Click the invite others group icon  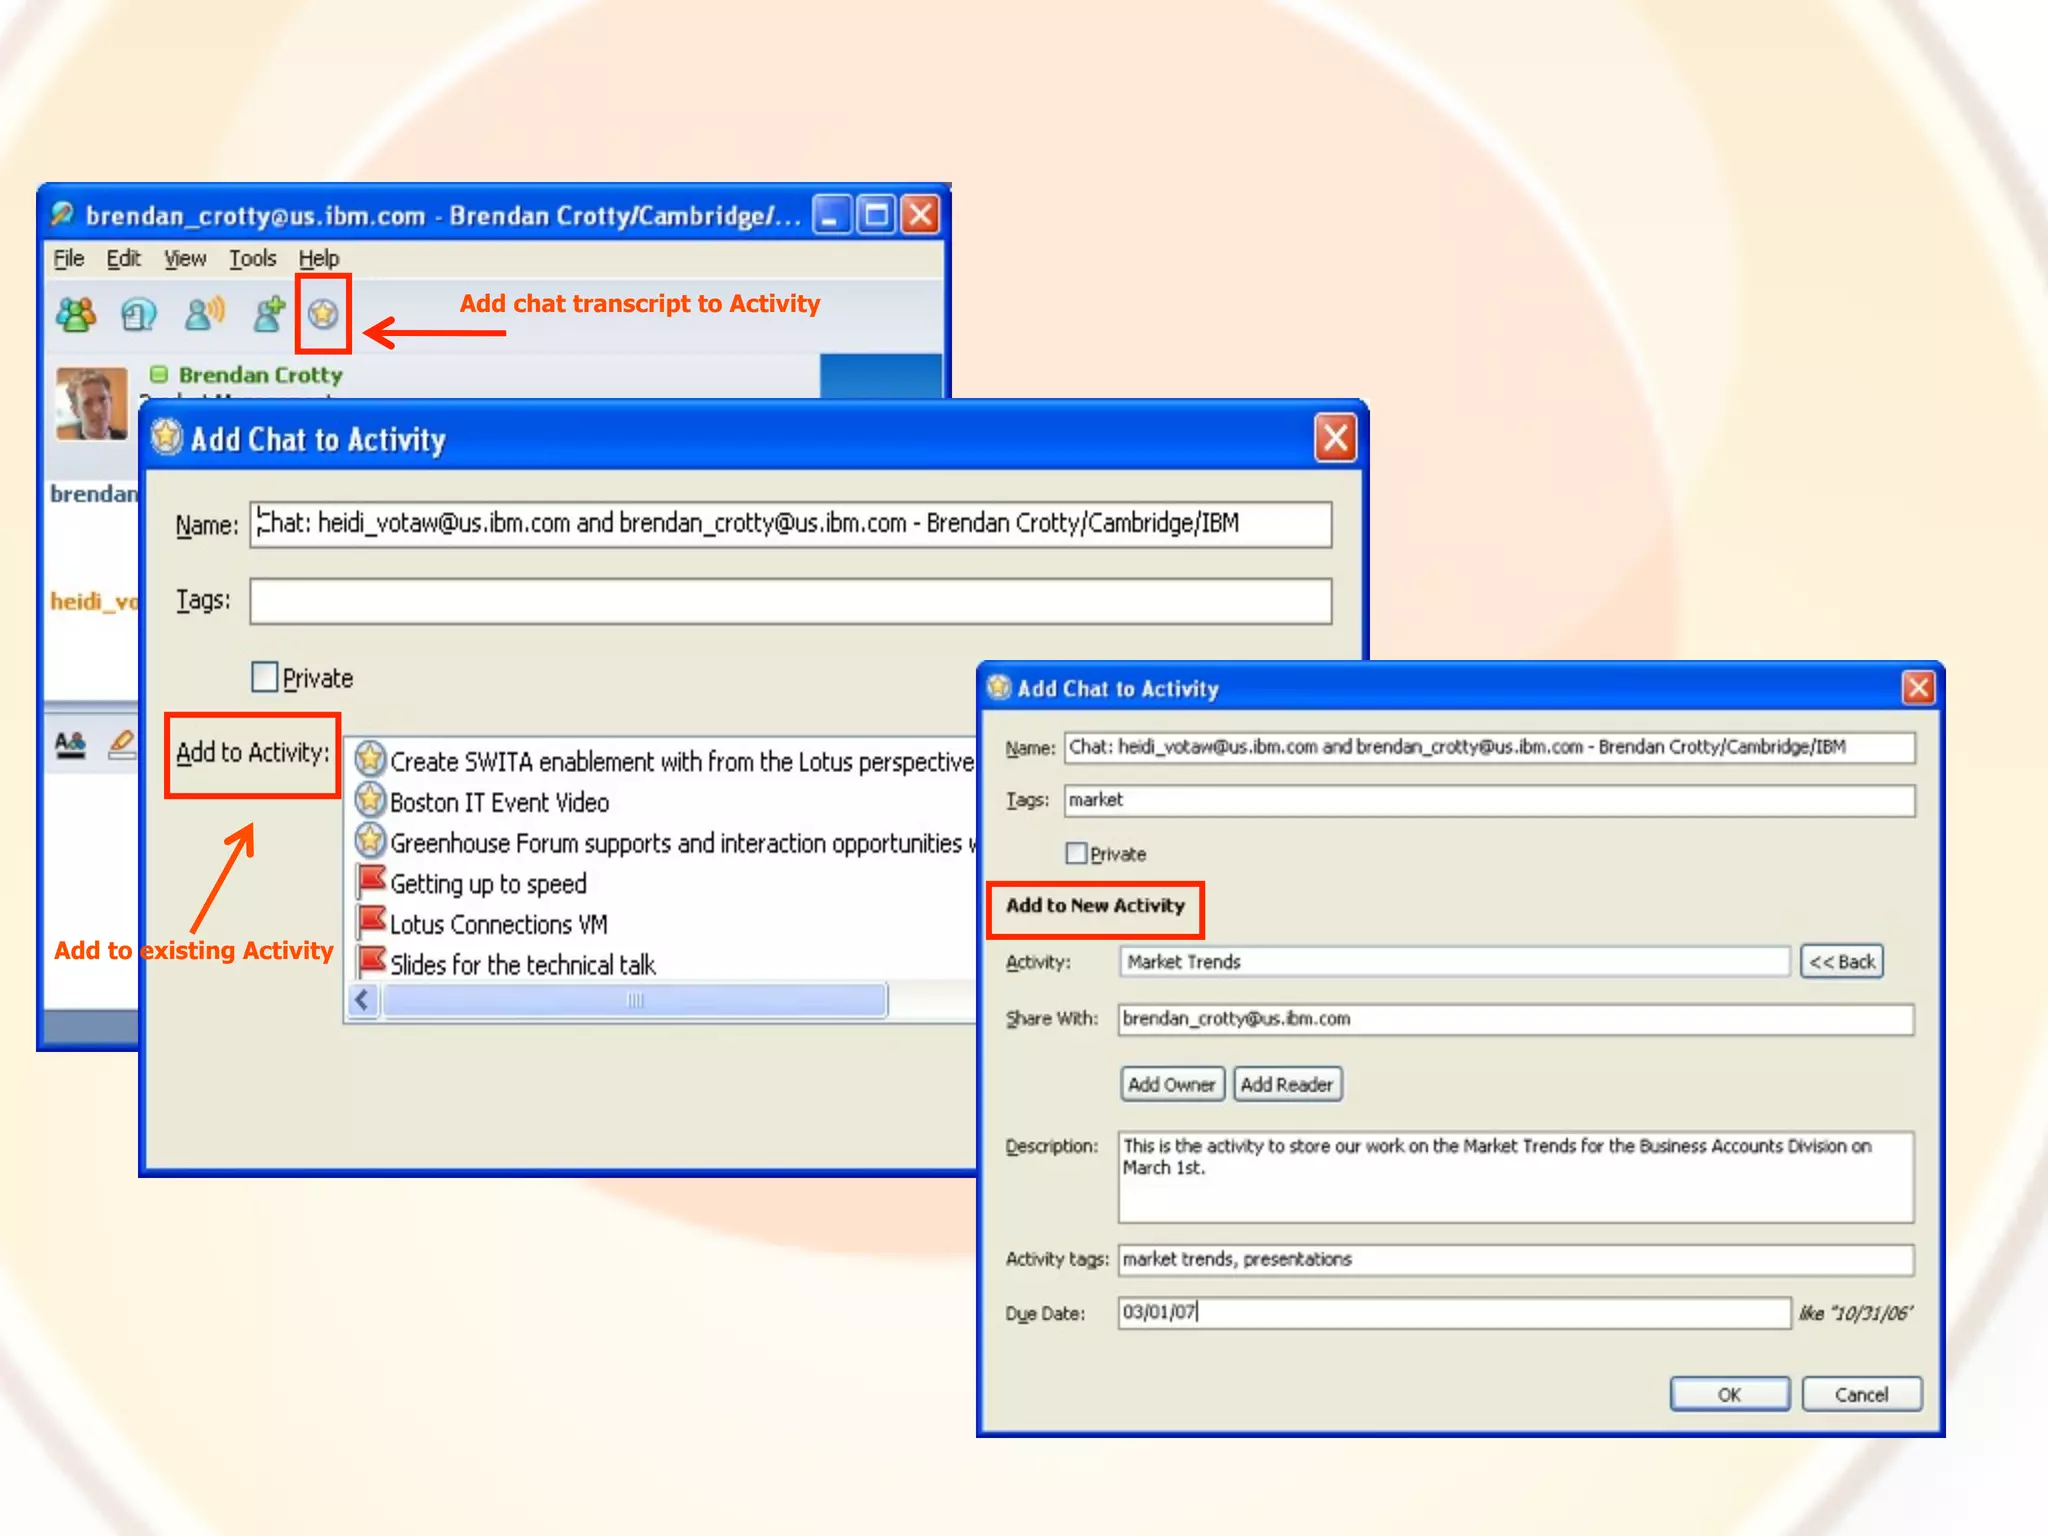(x=76, y=314)
